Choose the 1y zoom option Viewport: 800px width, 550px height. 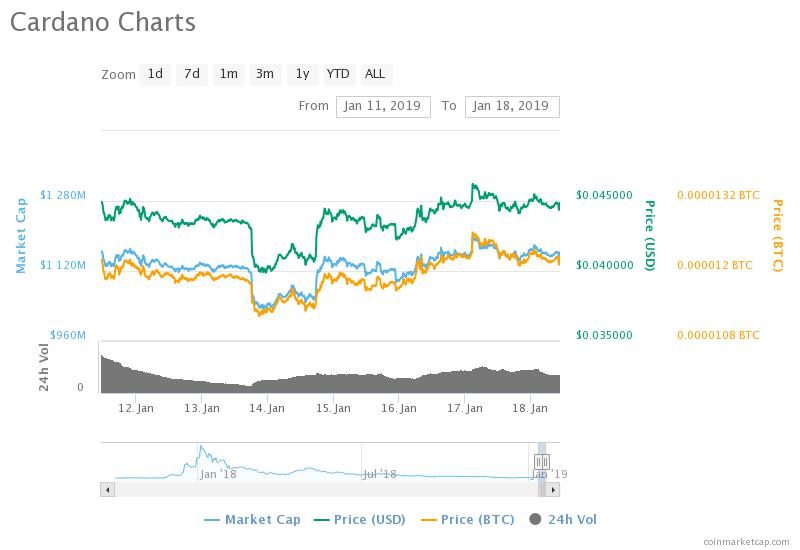click(303, 74)
